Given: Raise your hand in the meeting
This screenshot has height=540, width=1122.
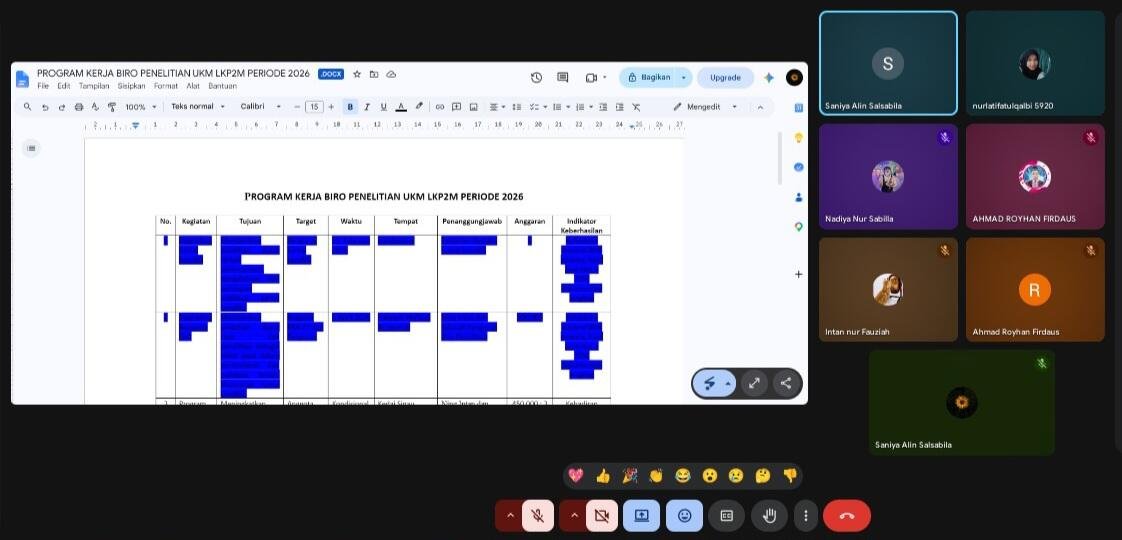Looking at the screenshot, I should (770, 516).
